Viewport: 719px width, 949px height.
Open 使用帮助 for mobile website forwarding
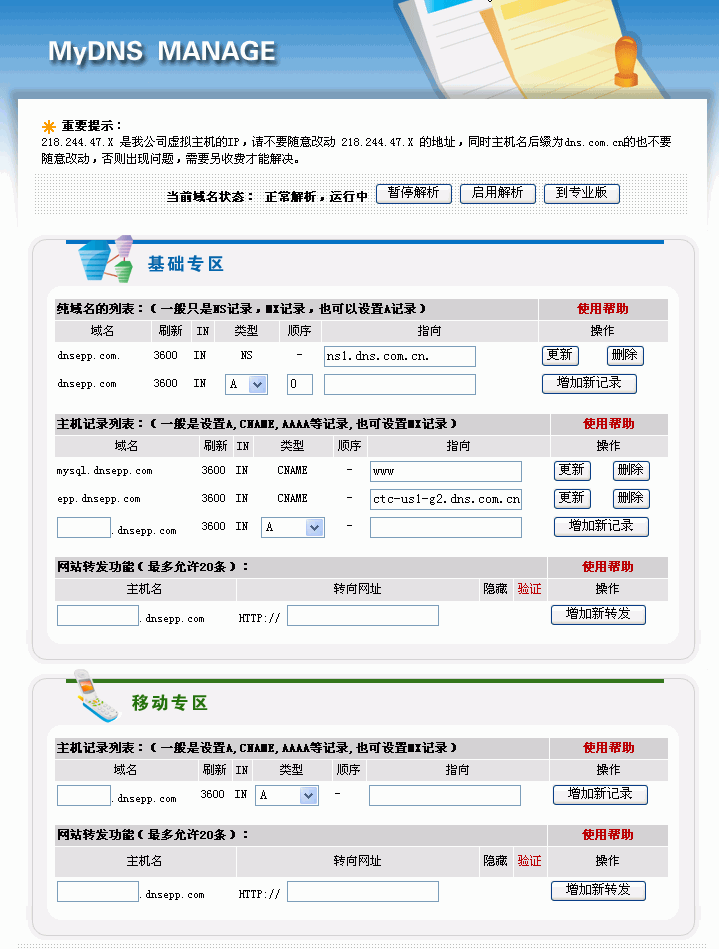pos(608,835)
